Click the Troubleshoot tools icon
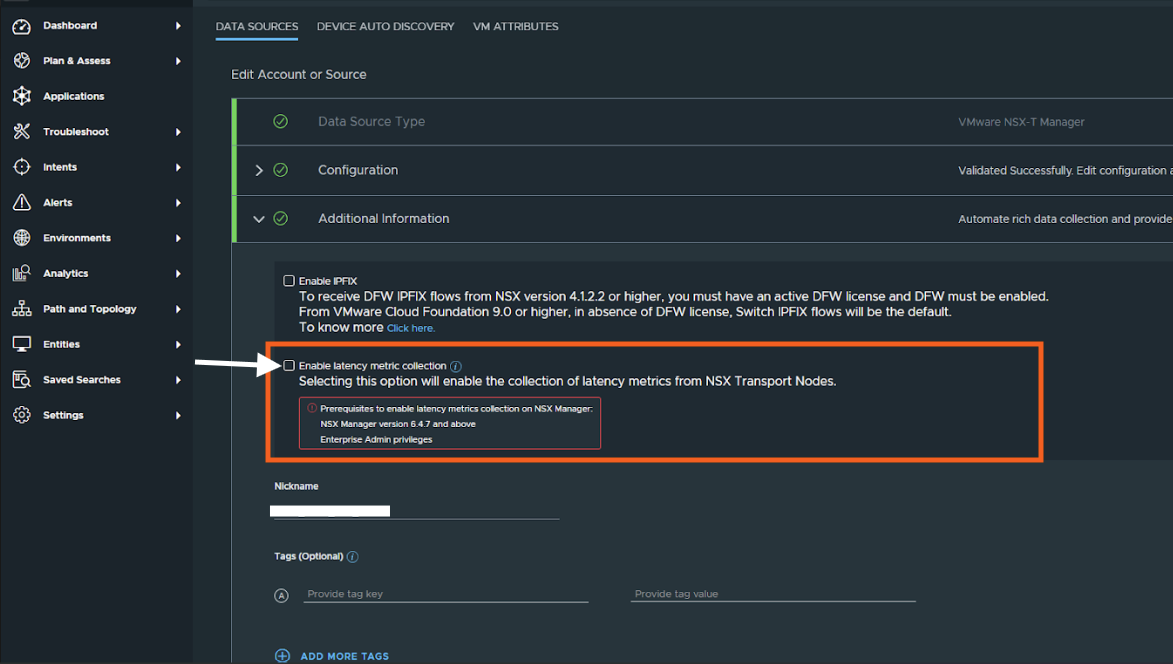 point(22,132)
